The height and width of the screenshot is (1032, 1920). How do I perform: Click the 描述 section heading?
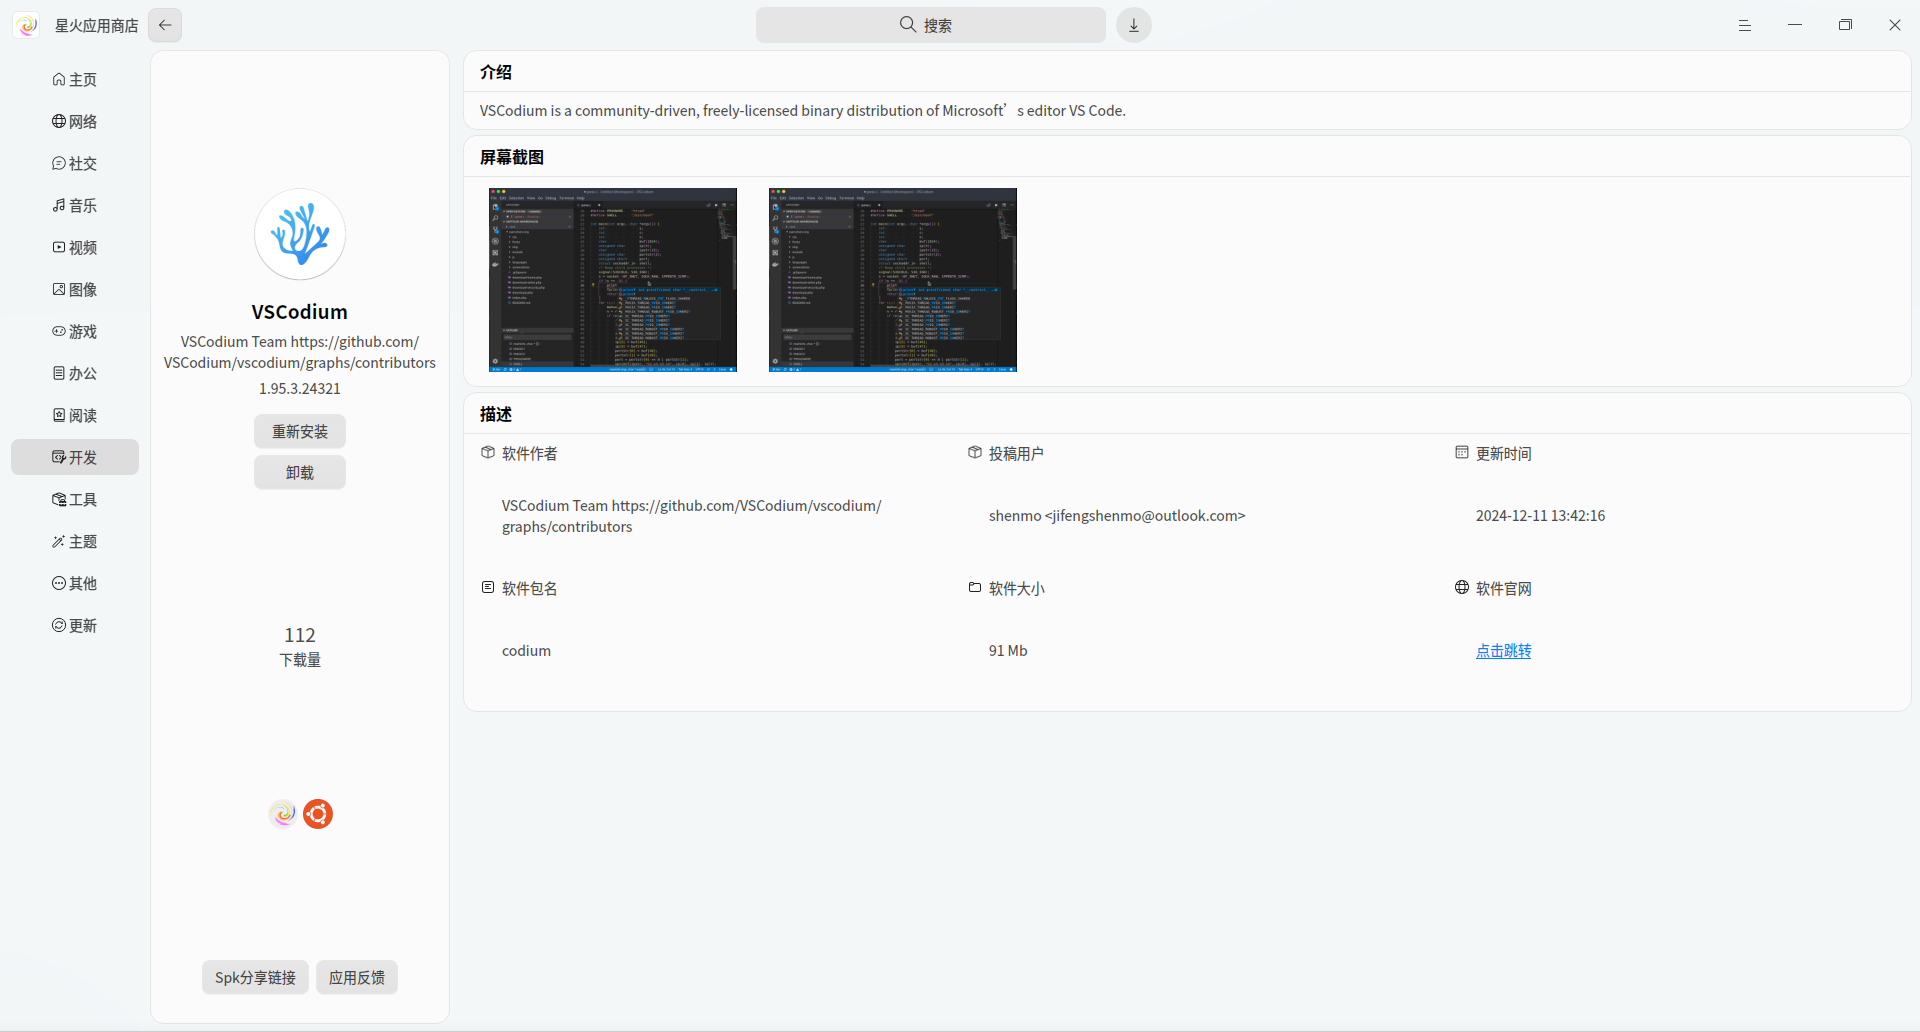[496, 414]
